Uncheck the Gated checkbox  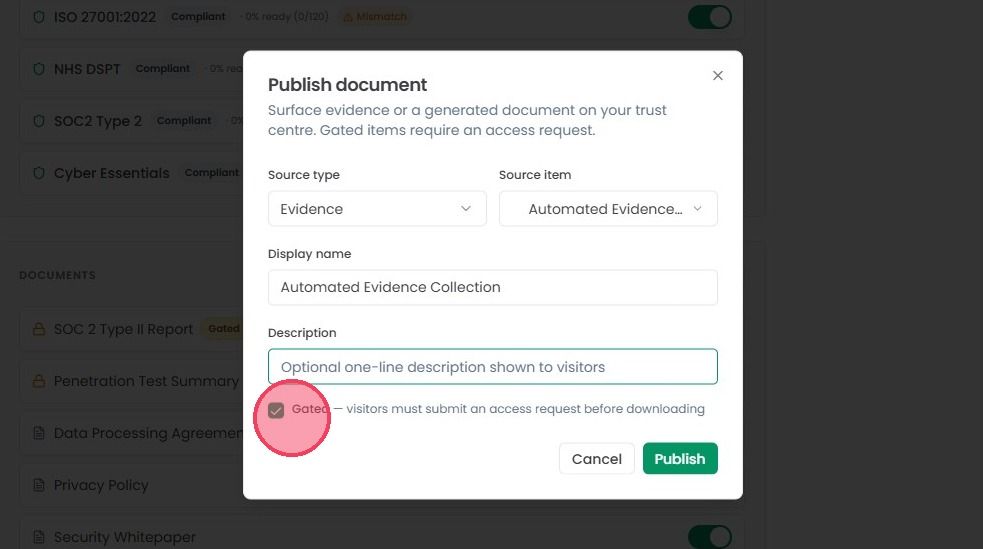276,410
